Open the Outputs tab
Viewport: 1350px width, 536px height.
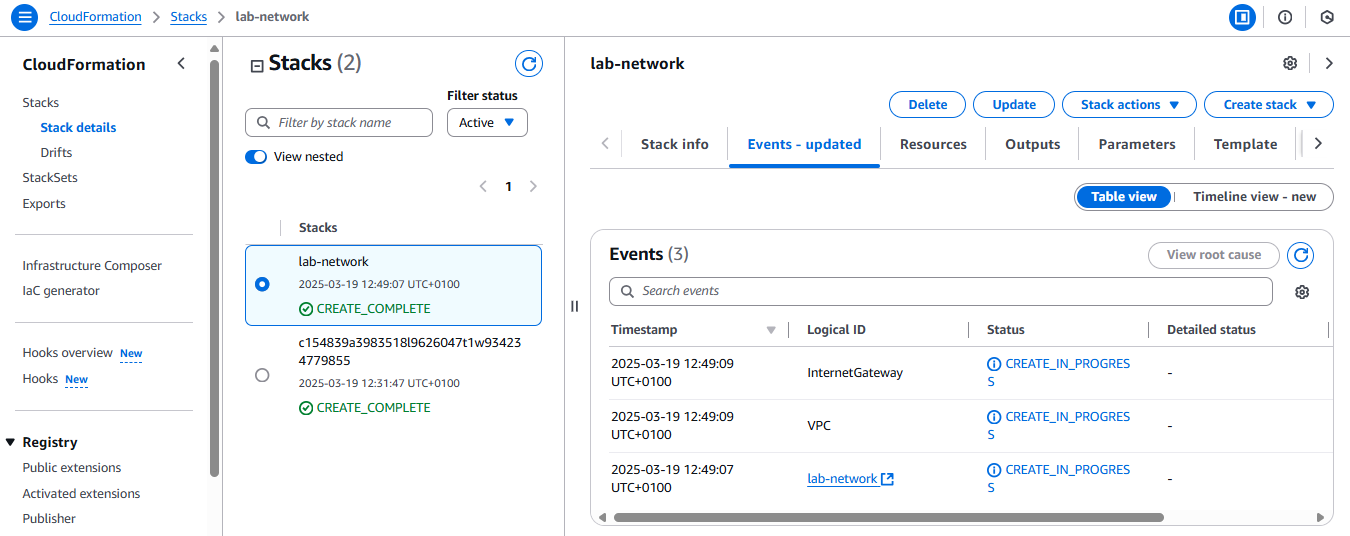[x=1032, y=144]
